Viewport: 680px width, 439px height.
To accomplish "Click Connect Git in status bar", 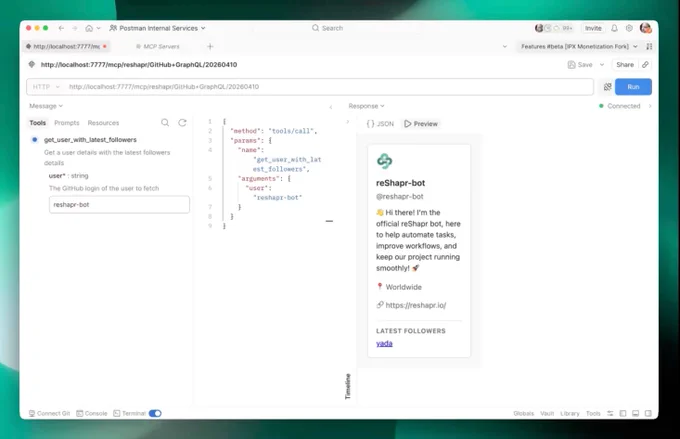I will 49,413.
